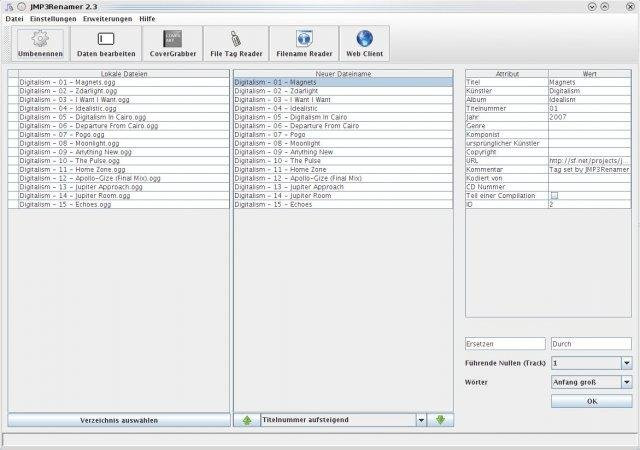The height and width of the screenshot is (450, 640).
Task: Move selected file up with green arrow
Action: click(x=247, y=420)
